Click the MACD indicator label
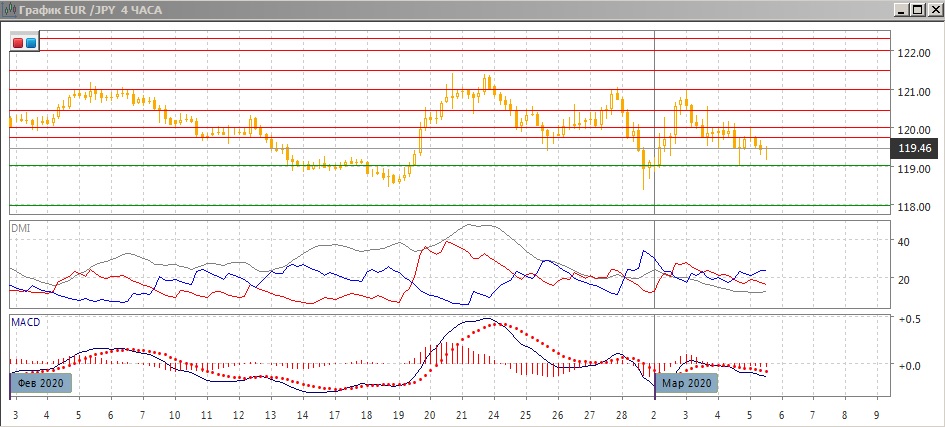 pos(24,322)
